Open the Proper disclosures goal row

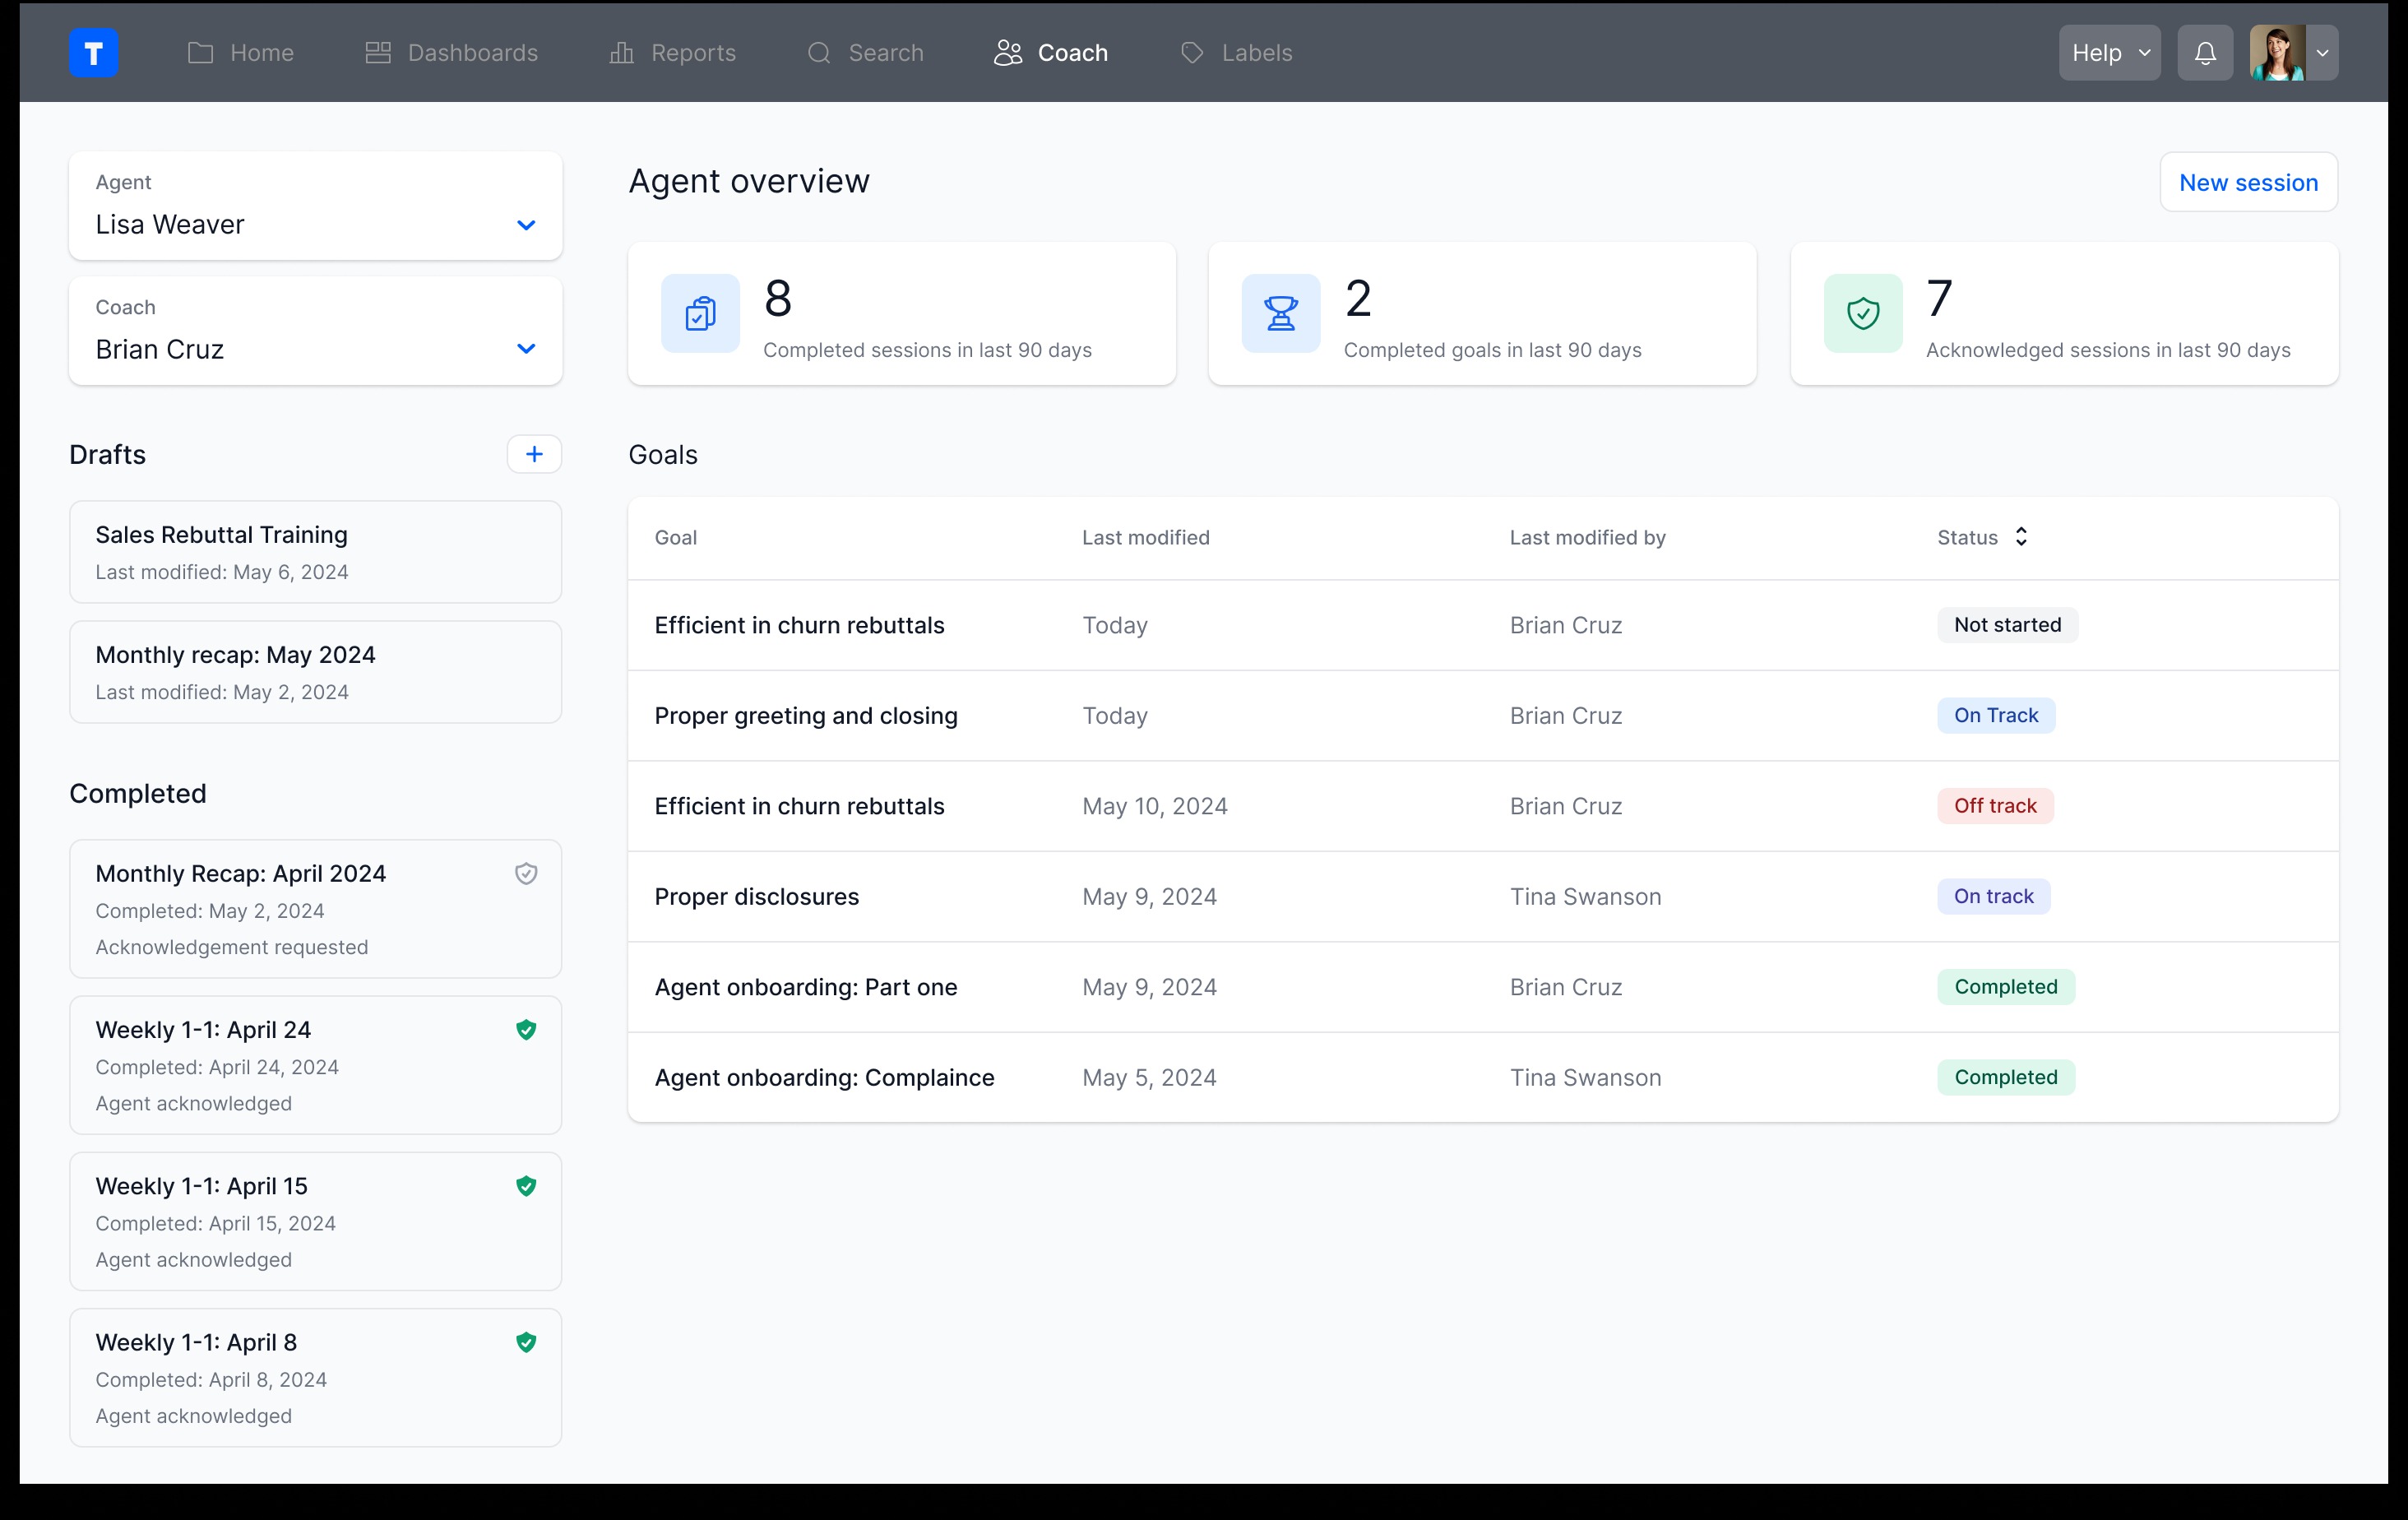pyautogui.click(x=756, y=897)
